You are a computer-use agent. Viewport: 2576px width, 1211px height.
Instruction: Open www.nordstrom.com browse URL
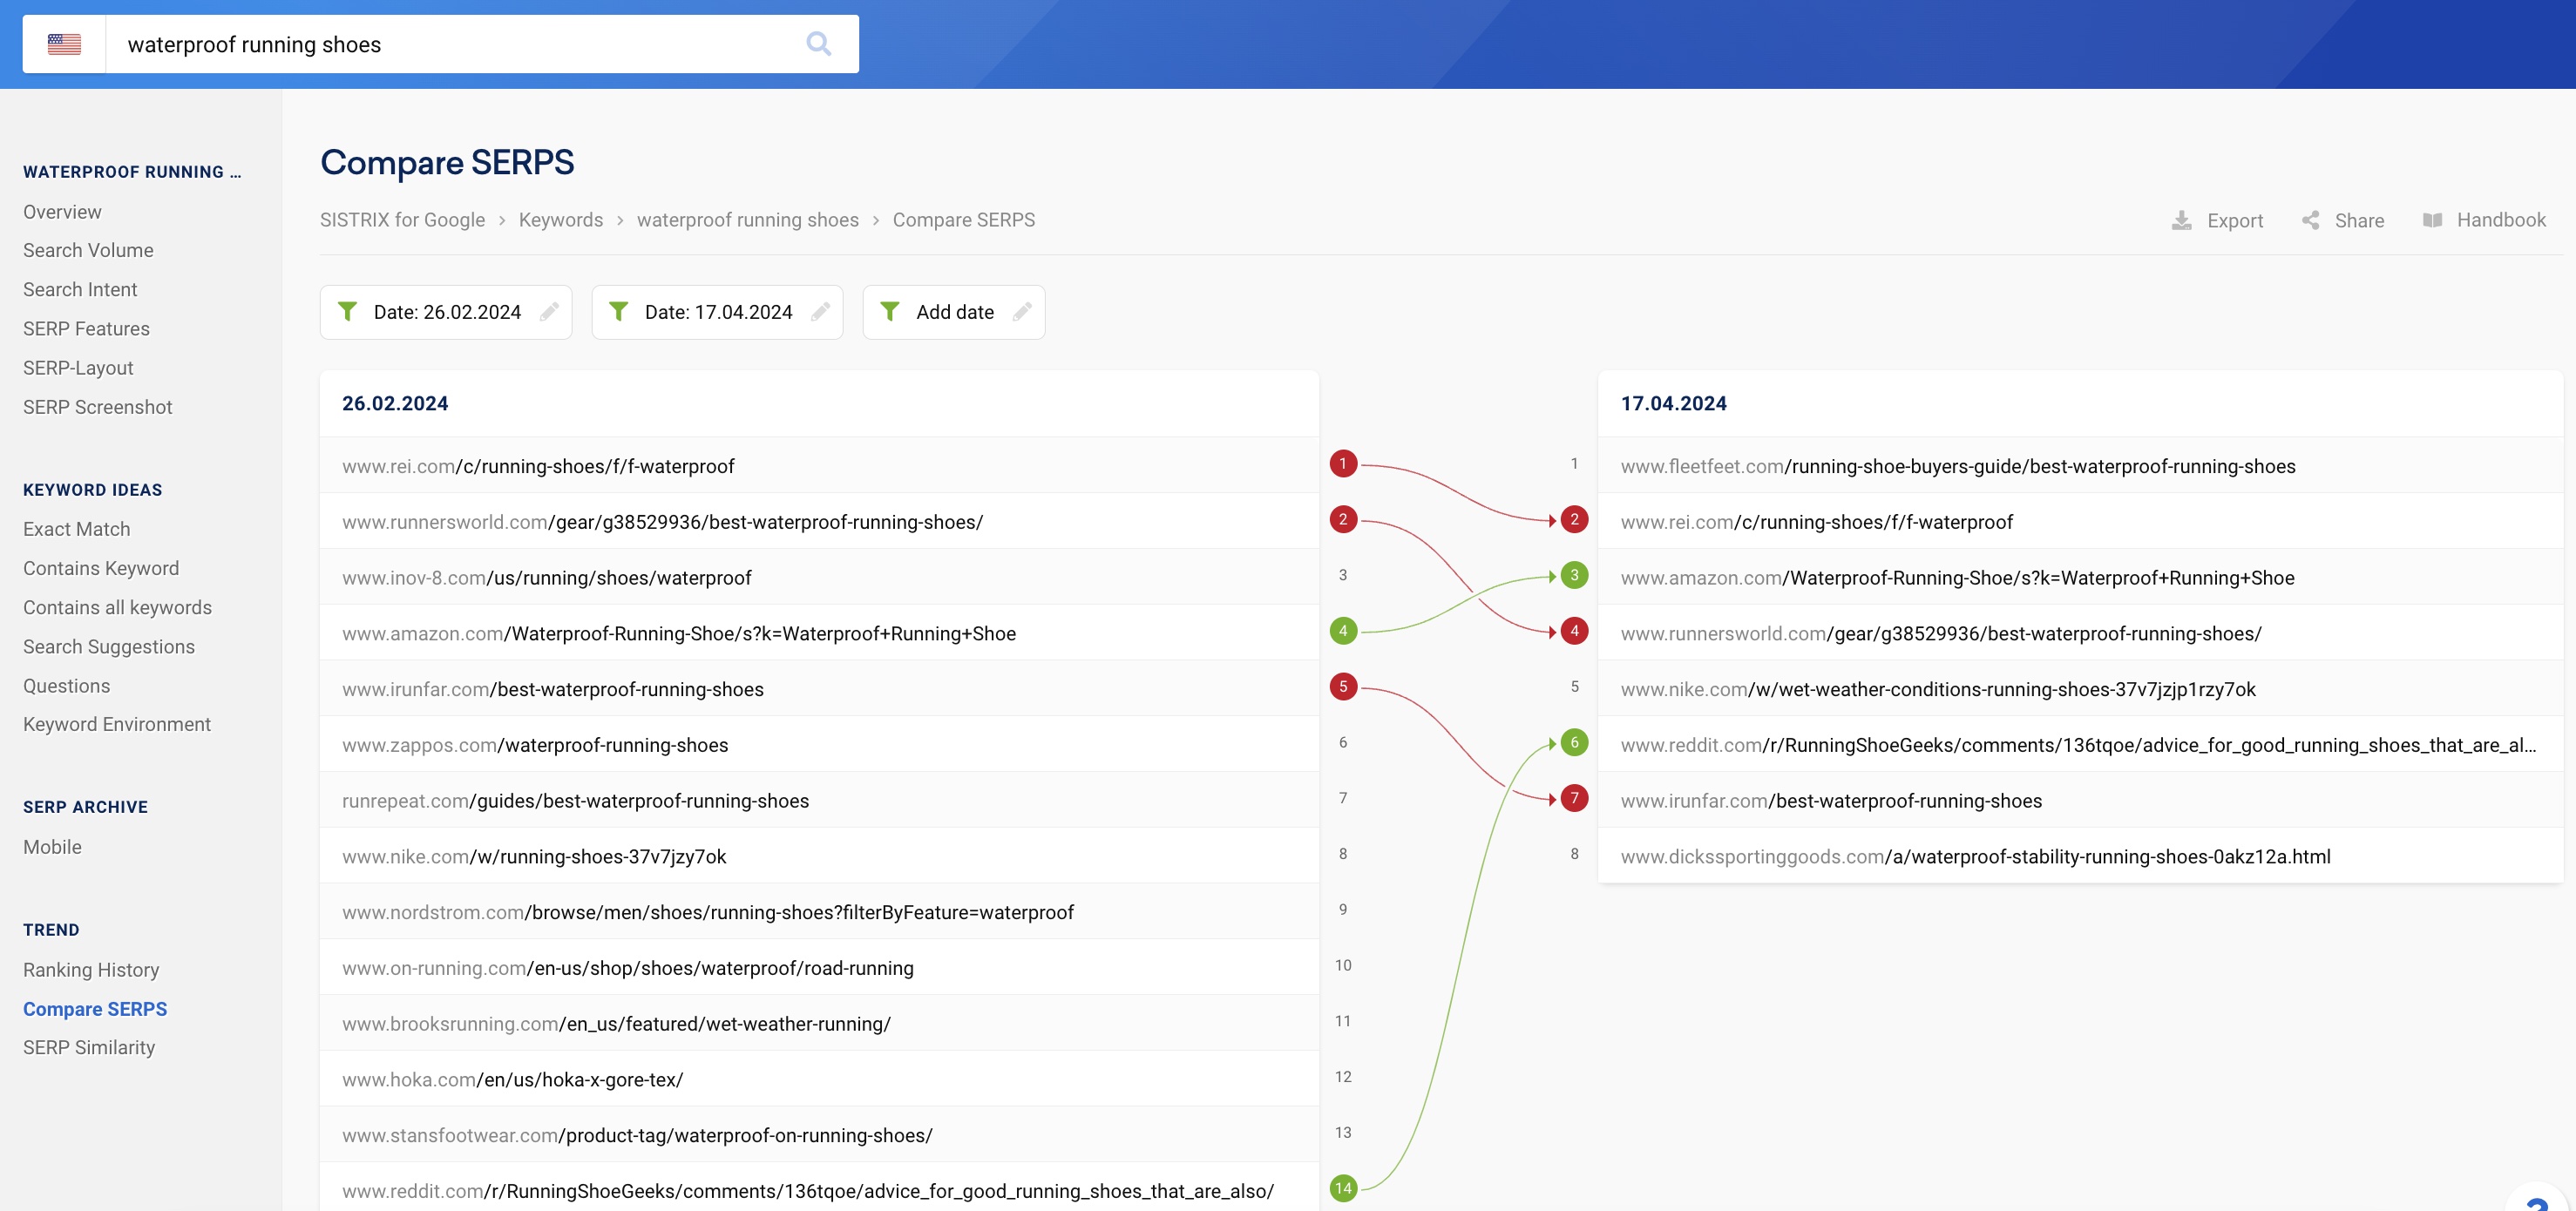point(708,912)
